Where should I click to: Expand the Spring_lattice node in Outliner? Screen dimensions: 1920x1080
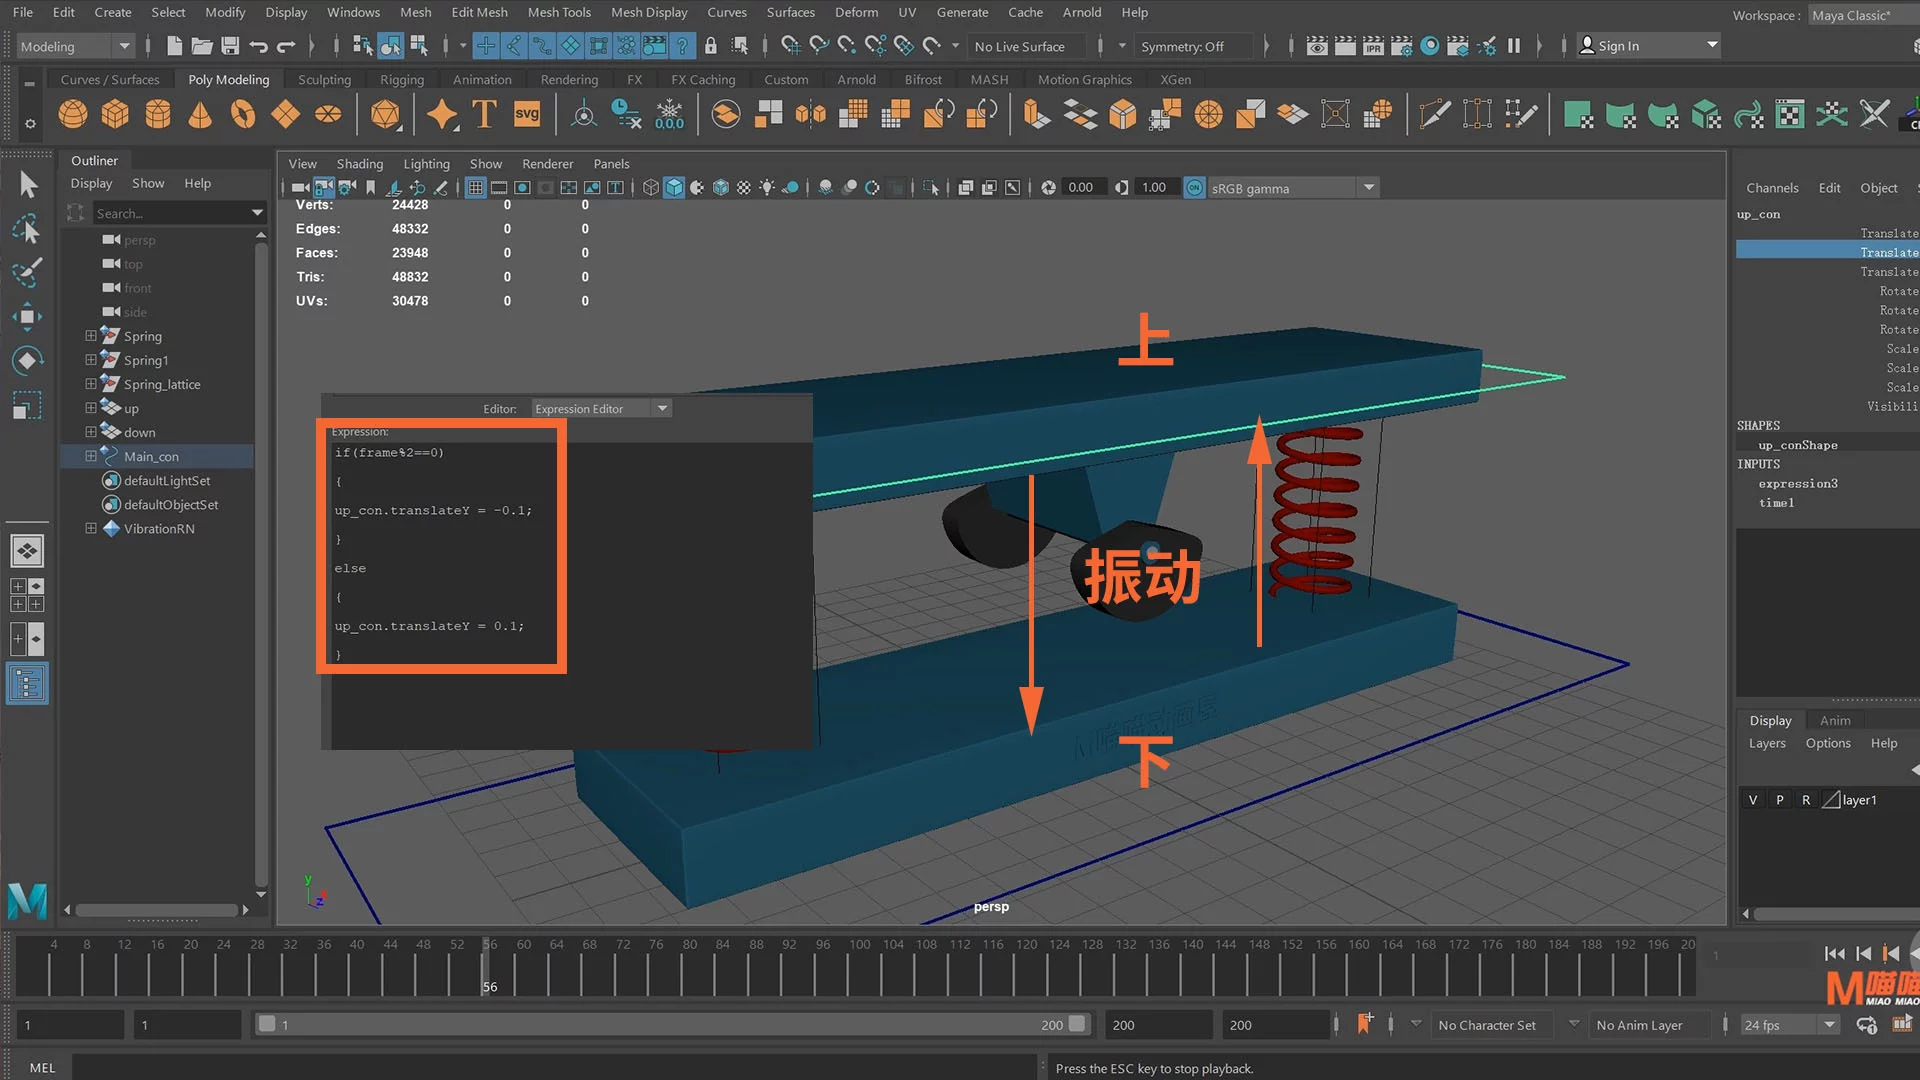91,384
